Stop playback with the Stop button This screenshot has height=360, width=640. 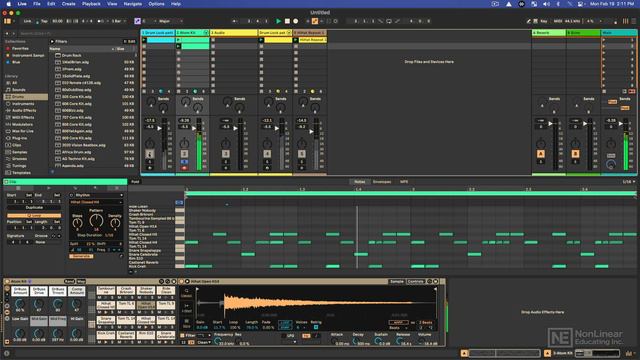(287, 21)
